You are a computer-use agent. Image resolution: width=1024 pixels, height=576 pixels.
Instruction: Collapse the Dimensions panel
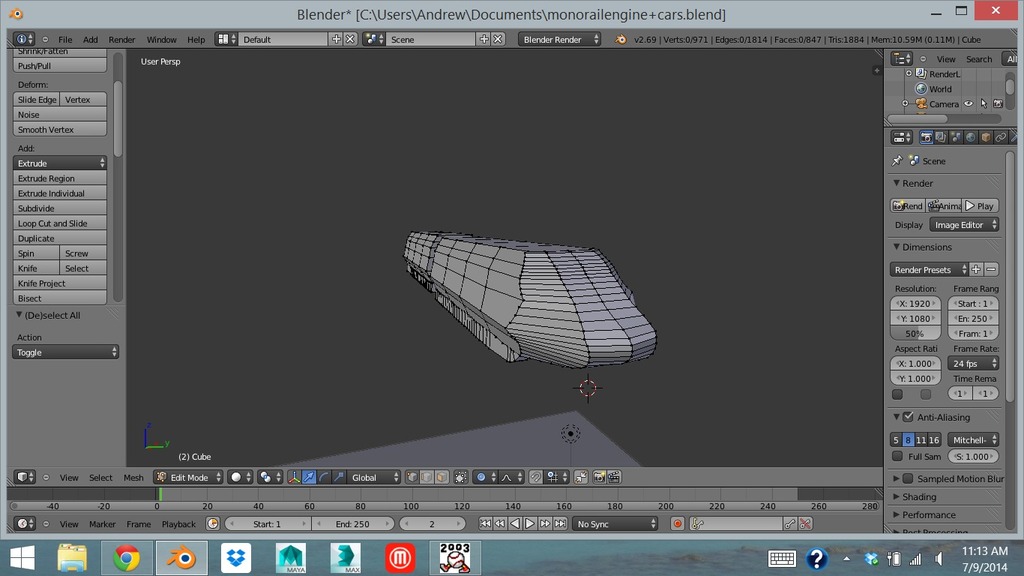(x=897, y=247)
